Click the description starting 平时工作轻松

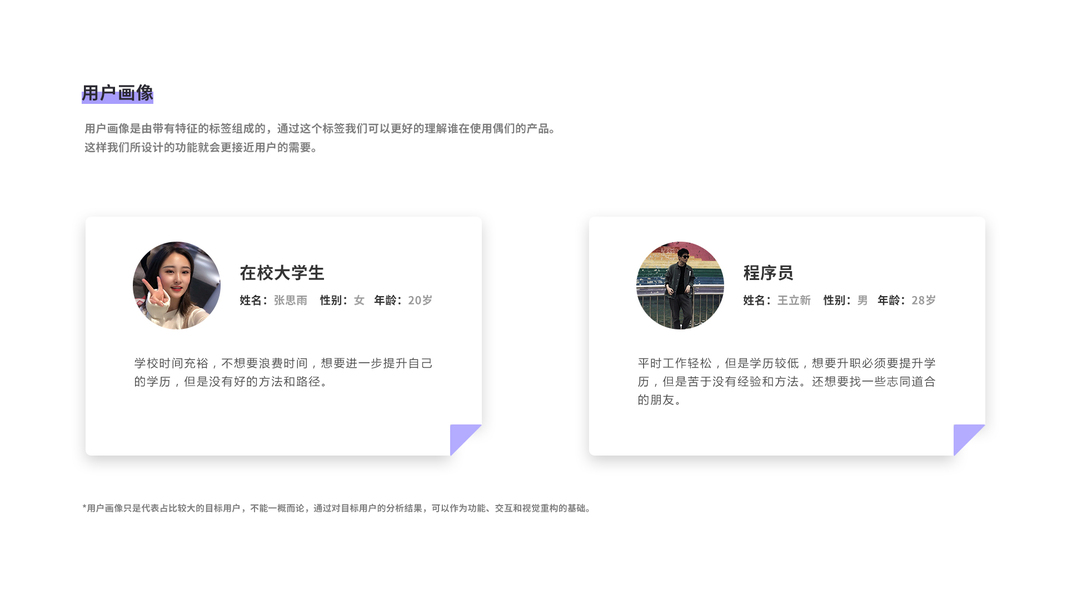coord(787,382)
